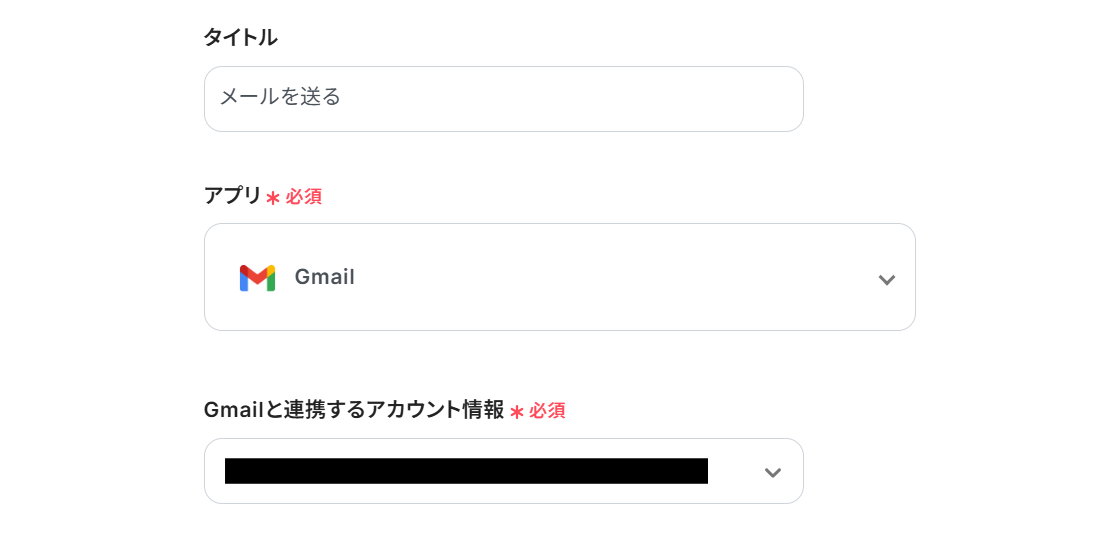Click the account dropdown's left edge padding
This screenshot has height=550, width=1114.
tap(214, 471)
